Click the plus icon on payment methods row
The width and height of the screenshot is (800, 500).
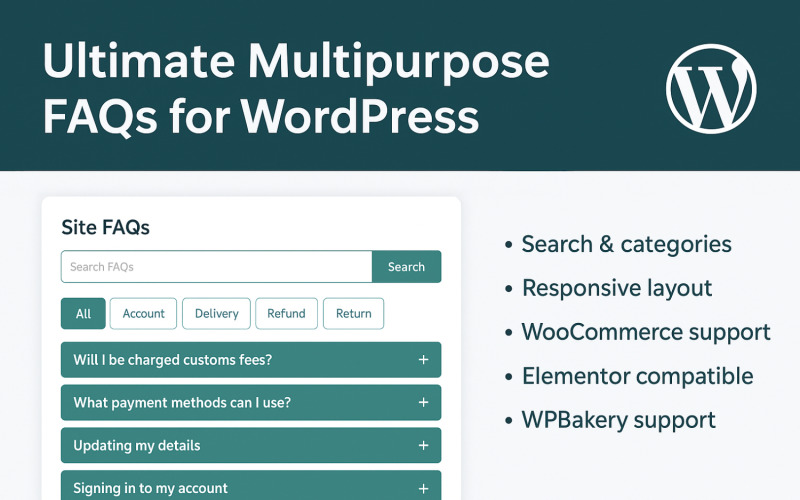pyautogui.click(x=423, y=403)
